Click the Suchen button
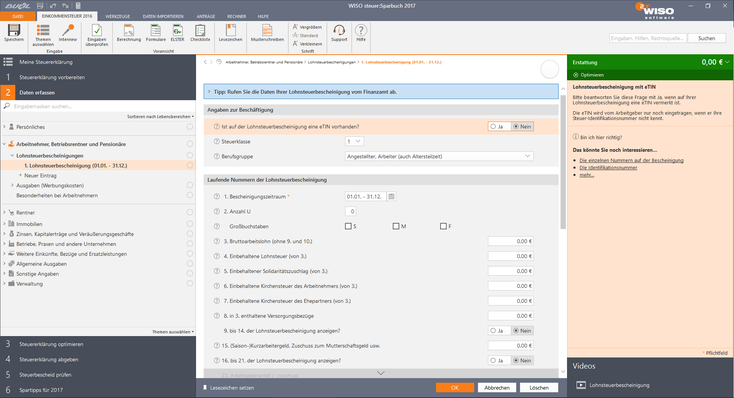The width and height of the screenshot is (734, 398). coord(706,38)
